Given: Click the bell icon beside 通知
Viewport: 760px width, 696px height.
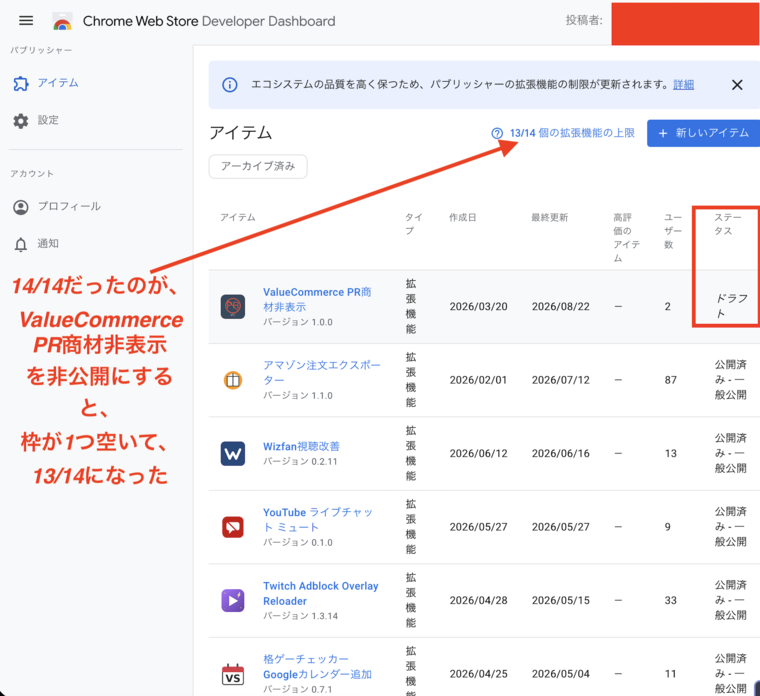Looking at the screenshot, I should tap(21, 245).
